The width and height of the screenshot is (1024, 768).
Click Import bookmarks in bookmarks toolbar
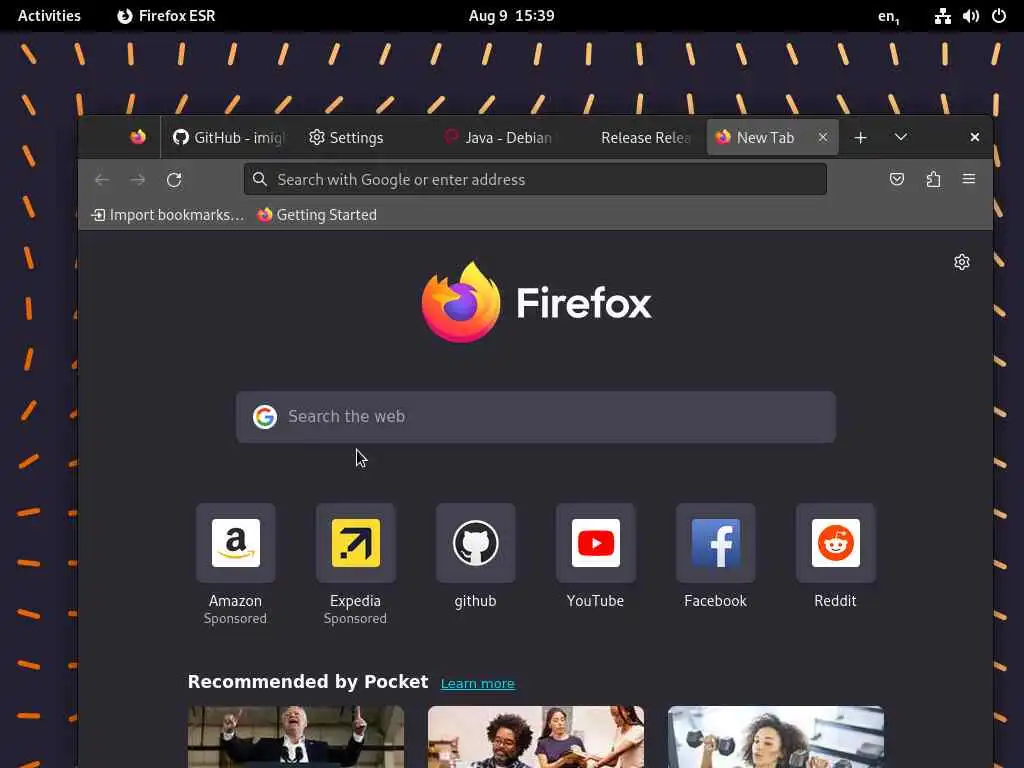[168, 215]
